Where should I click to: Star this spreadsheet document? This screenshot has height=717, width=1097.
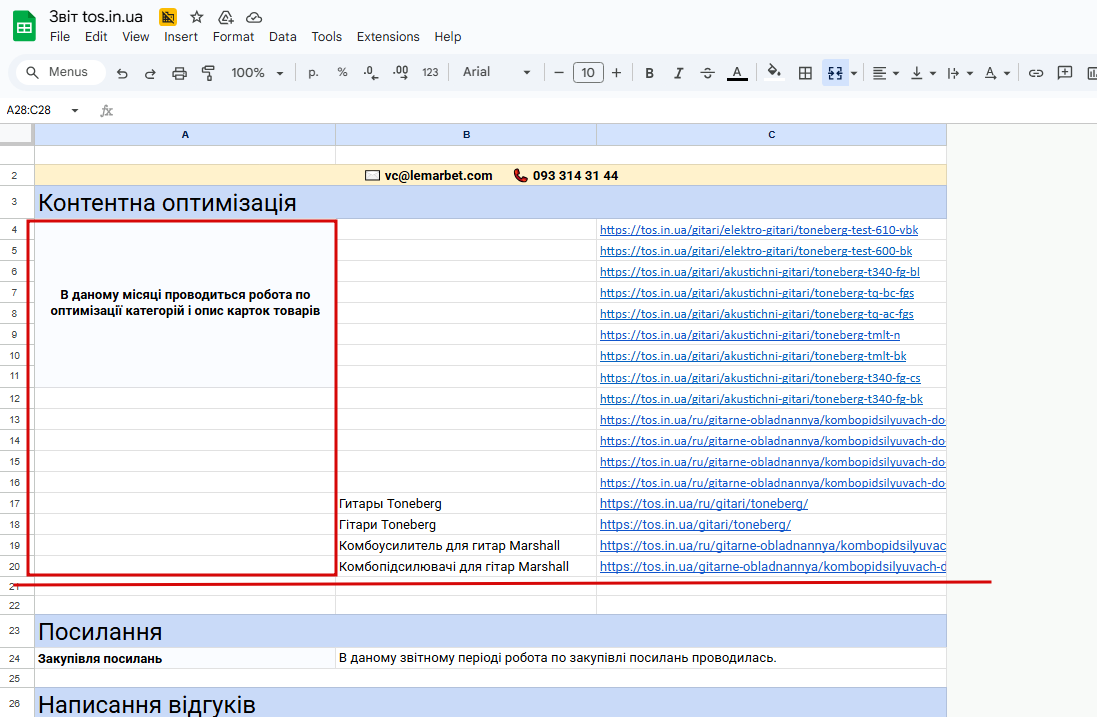tap(197, 17)
